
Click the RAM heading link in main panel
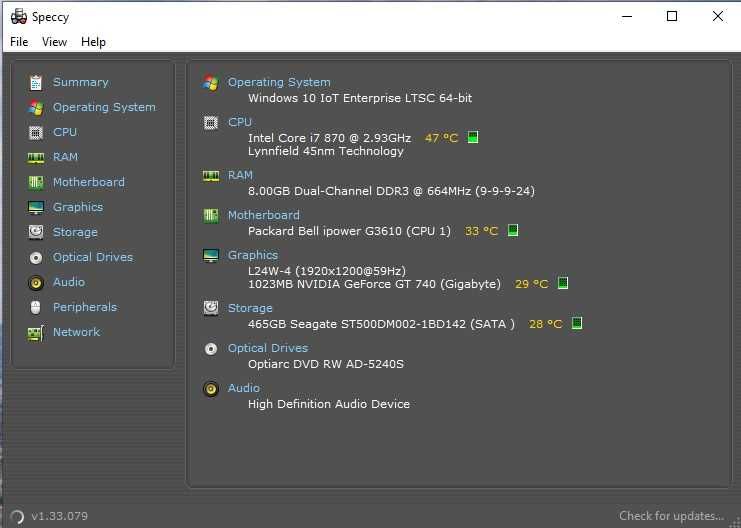[241, 175]
